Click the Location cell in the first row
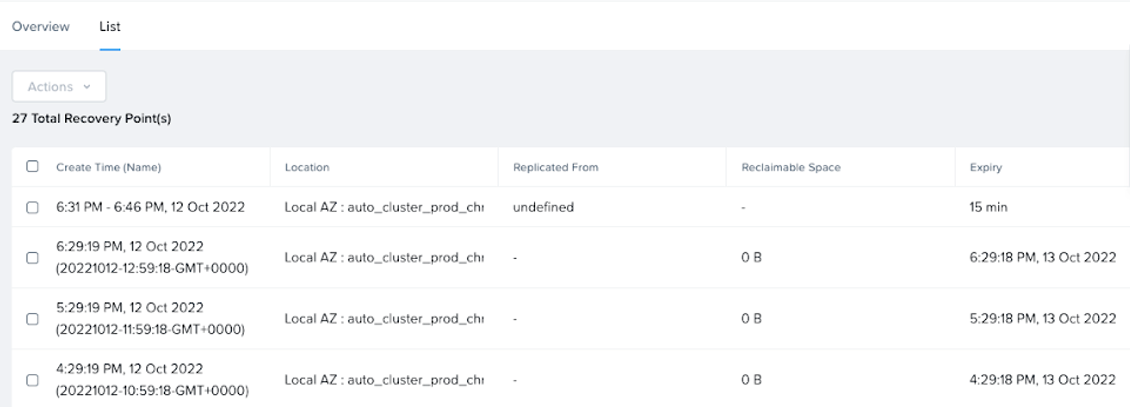The image size is (1130, 408). pyautogui.click(x=384, y=208)
